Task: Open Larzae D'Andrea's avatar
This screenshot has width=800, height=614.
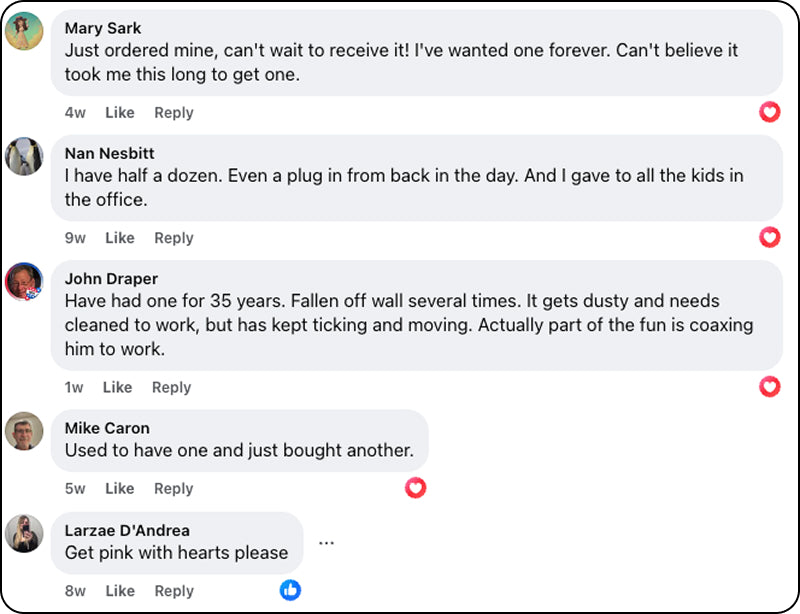Action: click(x=24, y=533)
